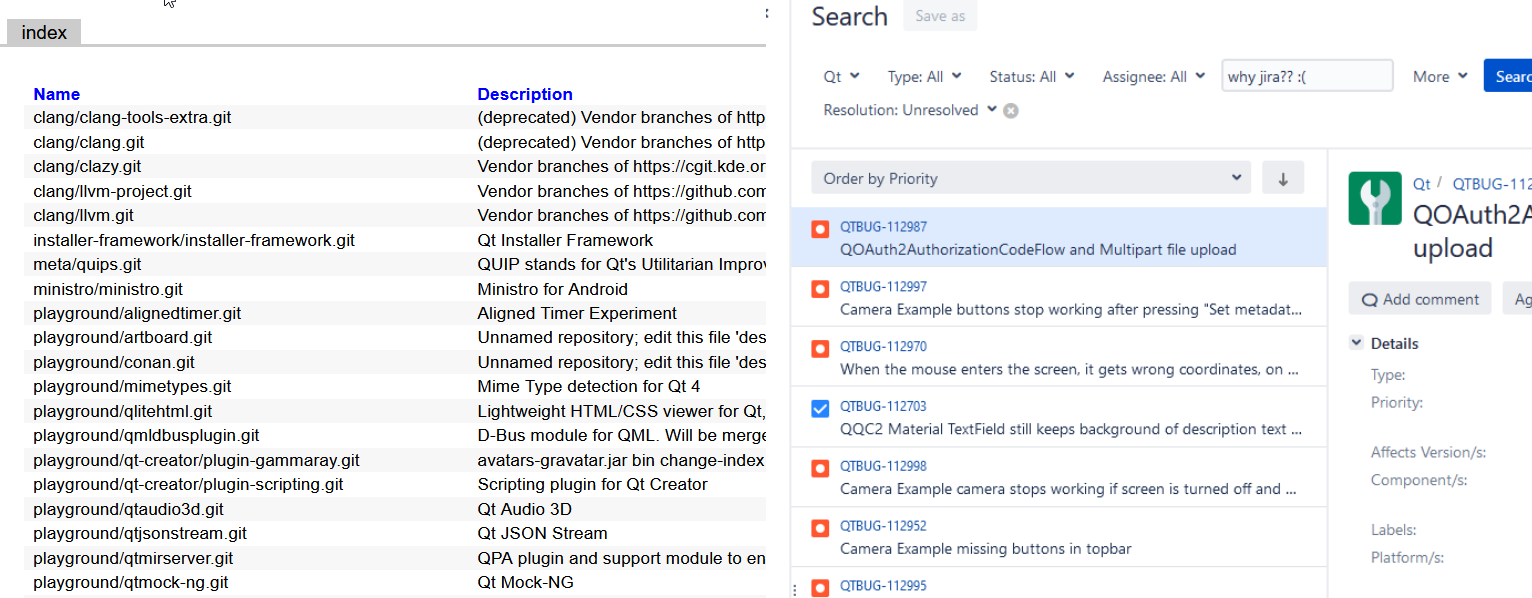1532x598 pixels.
Task: Open the Resolution: Unresolved filter dropdown
Action: click(x=909, y=110)
